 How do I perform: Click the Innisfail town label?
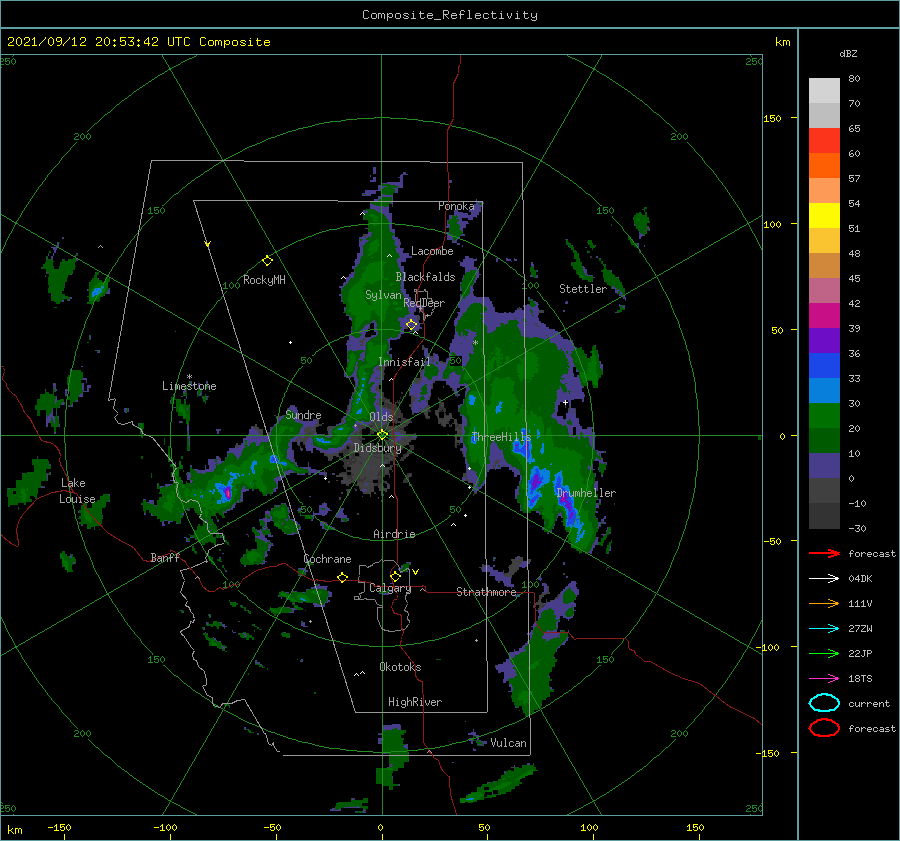pyautogui.click(x=404, y=362)
